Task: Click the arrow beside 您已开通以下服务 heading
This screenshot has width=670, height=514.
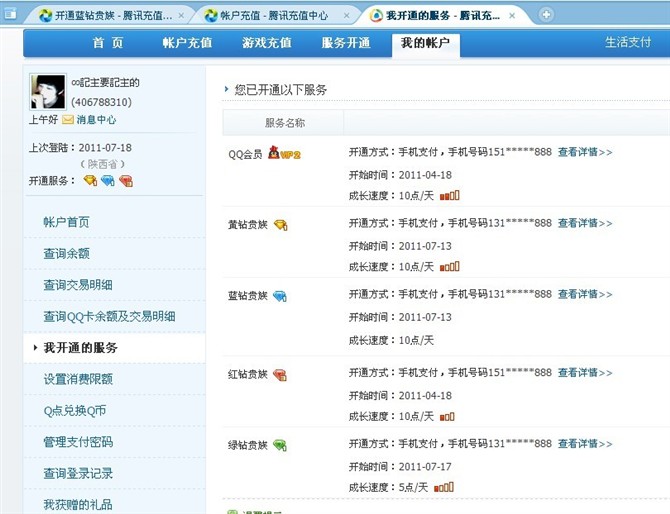Action: point(226,89)
